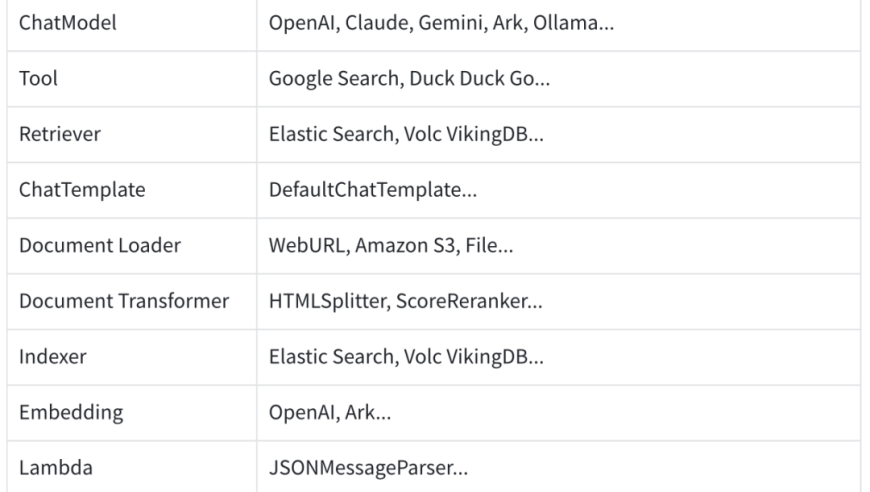
Task: Click the Lambda row label
Action: pyautogui.click(x=55, y=468)
